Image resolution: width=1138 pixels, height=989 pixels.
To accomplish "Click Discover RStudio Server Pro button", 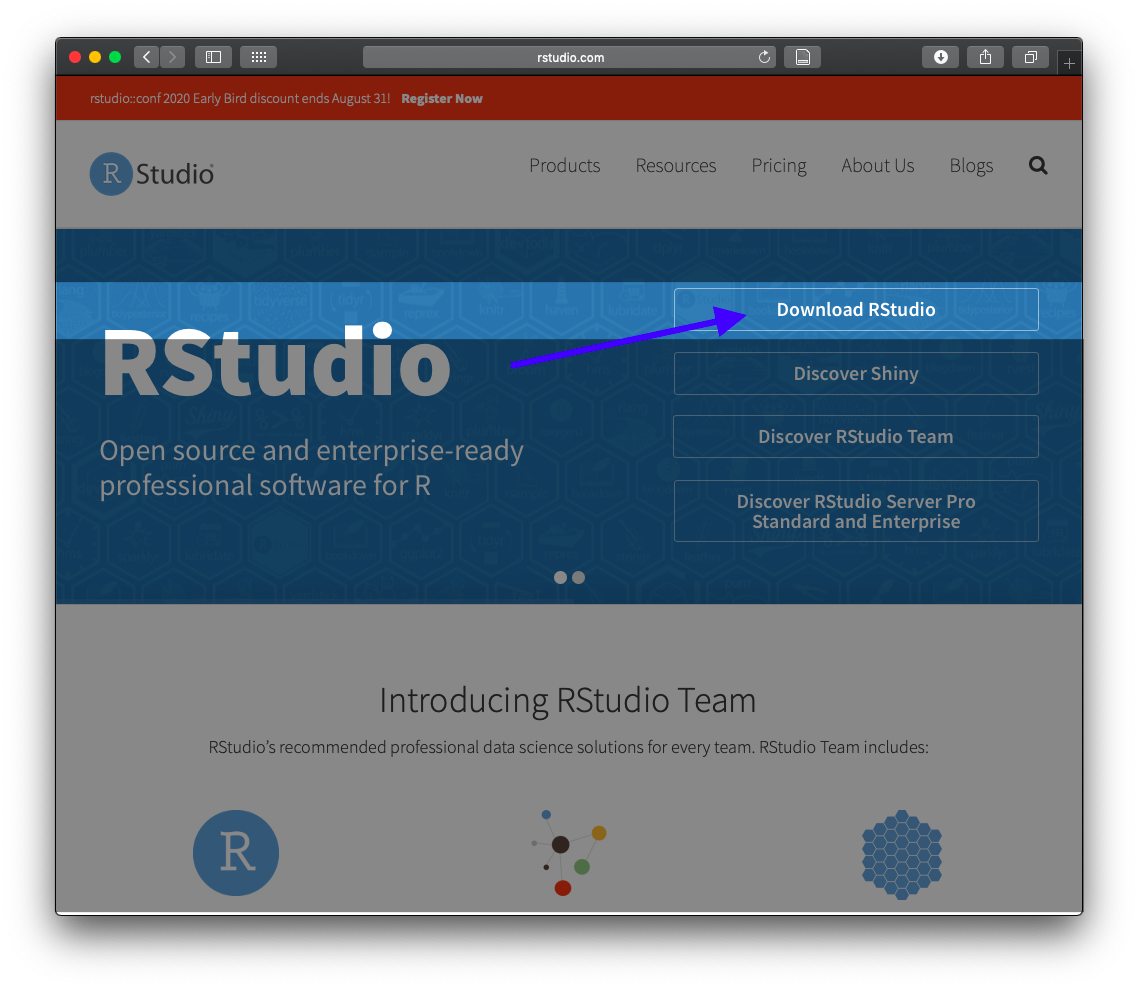I will [856, 511].
